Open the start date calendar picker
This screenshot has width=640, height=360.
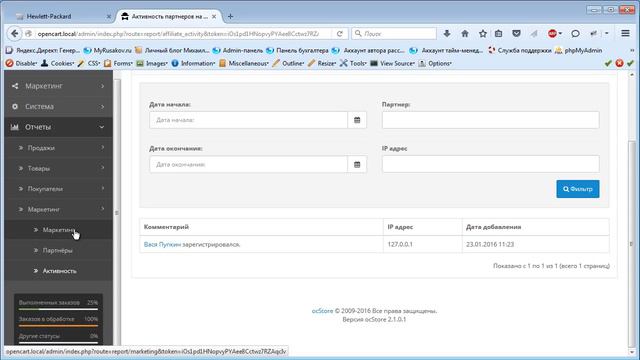pos(357,120)
